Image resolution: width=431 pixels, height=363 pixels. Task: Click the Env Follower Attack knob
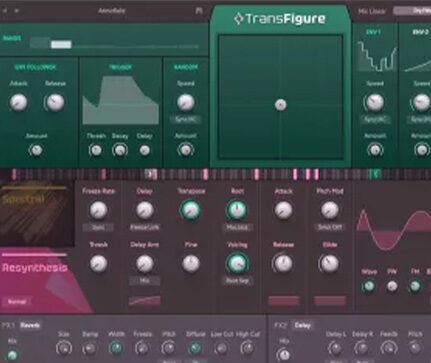[x=18, y=102]
